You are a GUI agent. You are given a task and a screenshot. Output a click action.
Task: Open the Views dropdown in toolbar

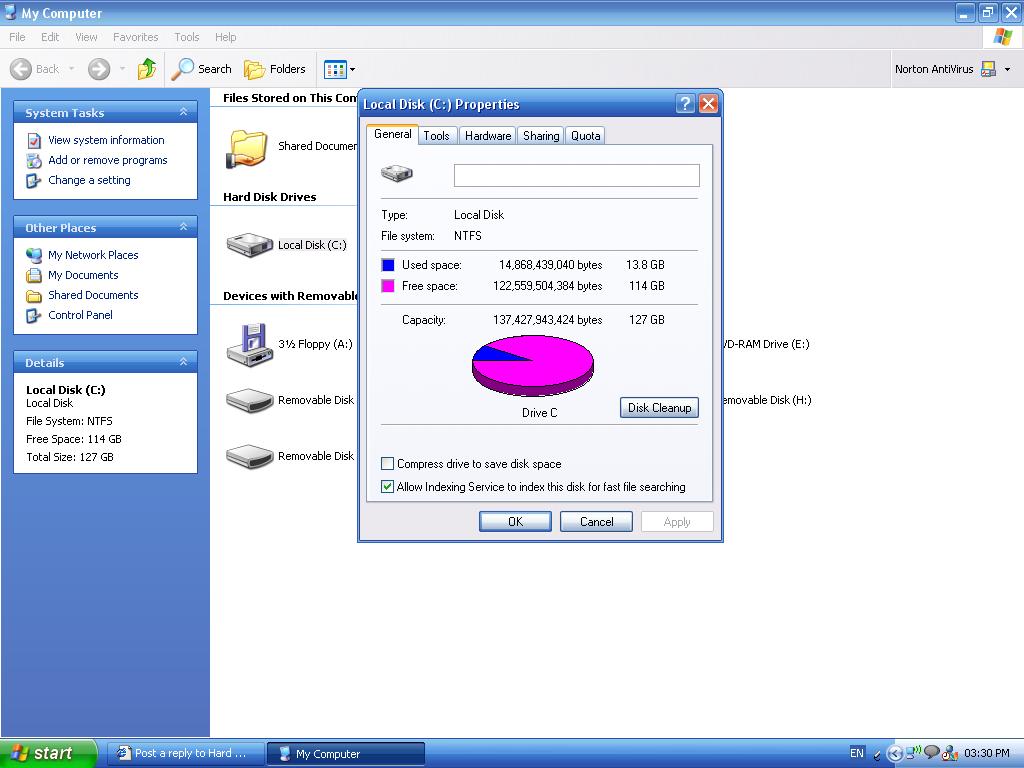pos(339,69)
